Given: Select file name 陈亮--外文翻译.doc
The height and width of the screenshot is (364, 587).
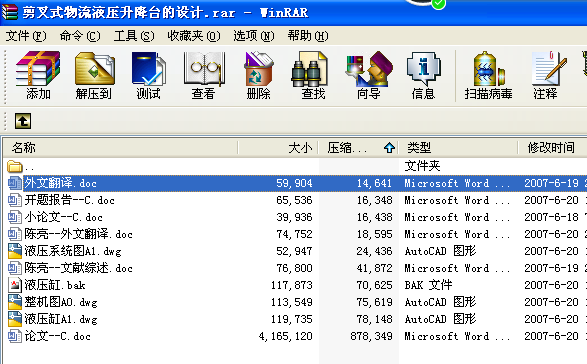Looking at the screenshot, I should pos(79,234).
